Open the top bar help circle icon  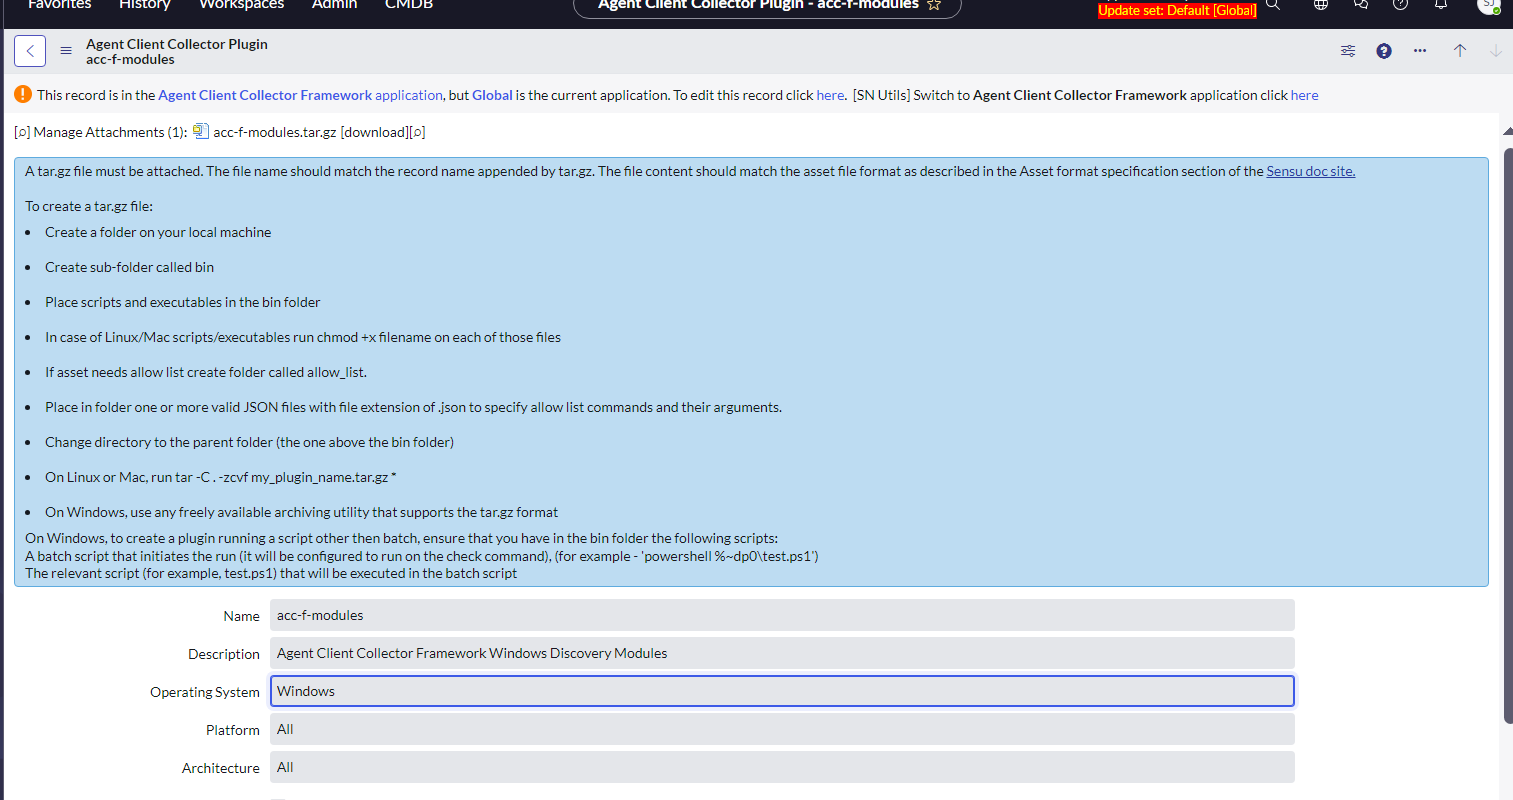[x=1401, y=5]
